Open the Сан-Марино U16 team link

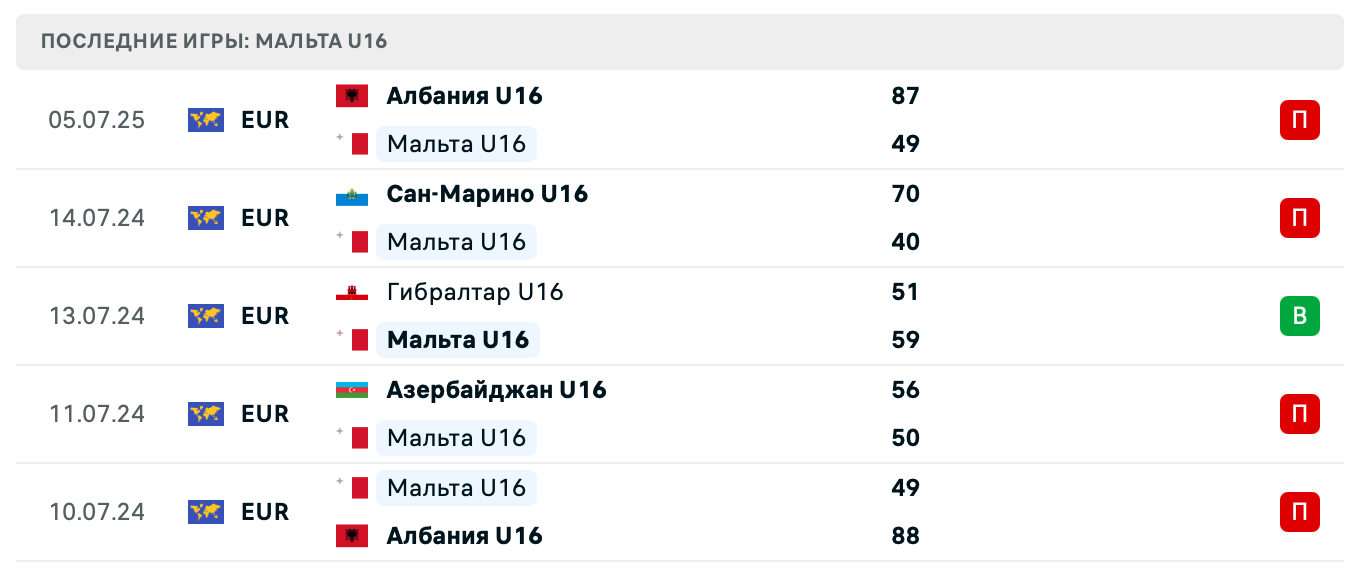tap(487, 194)
